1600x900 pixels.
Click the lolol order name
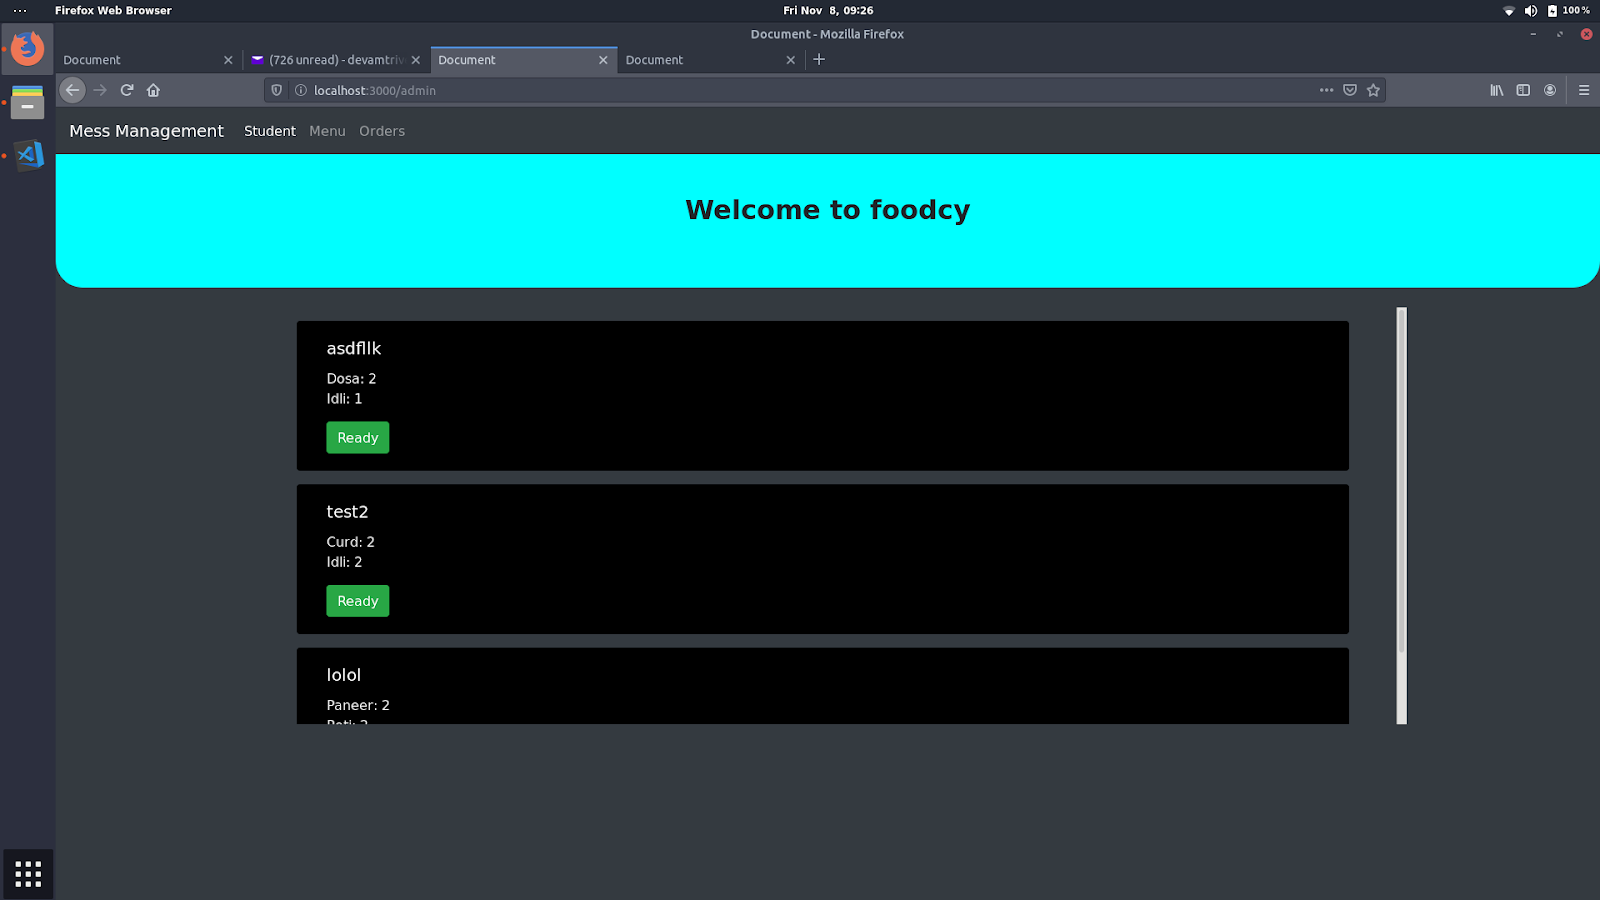(344, 675)
